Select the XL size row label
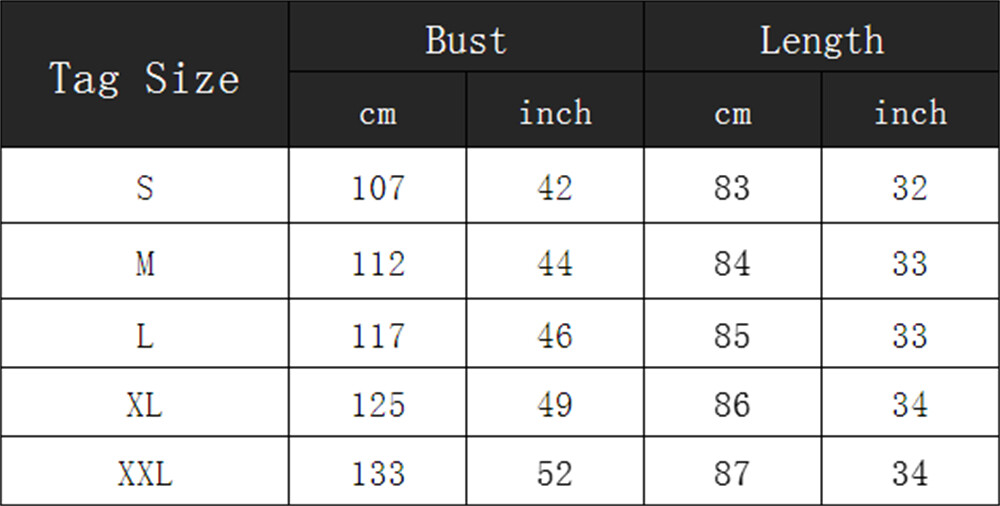Viewport: 1000px width, 506px height. point(145,403)
